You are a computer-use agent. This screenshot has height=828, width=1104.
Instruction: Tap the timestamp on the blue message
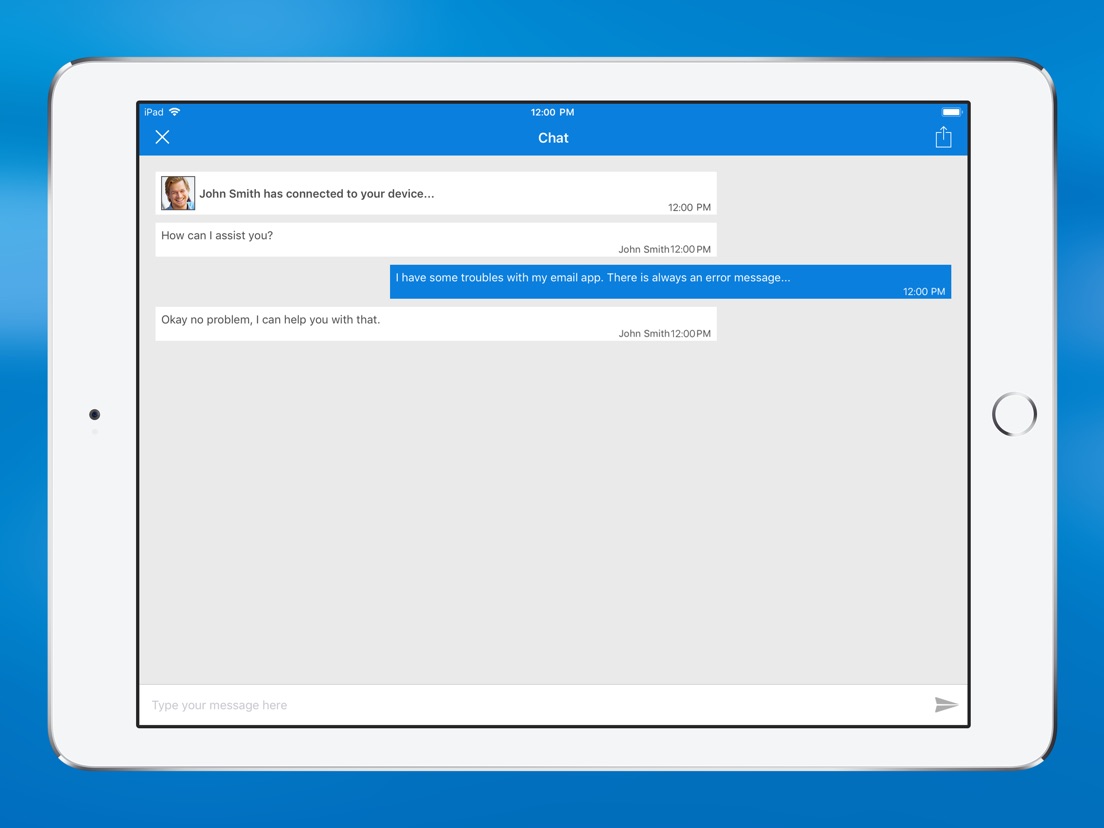point(923,292)
